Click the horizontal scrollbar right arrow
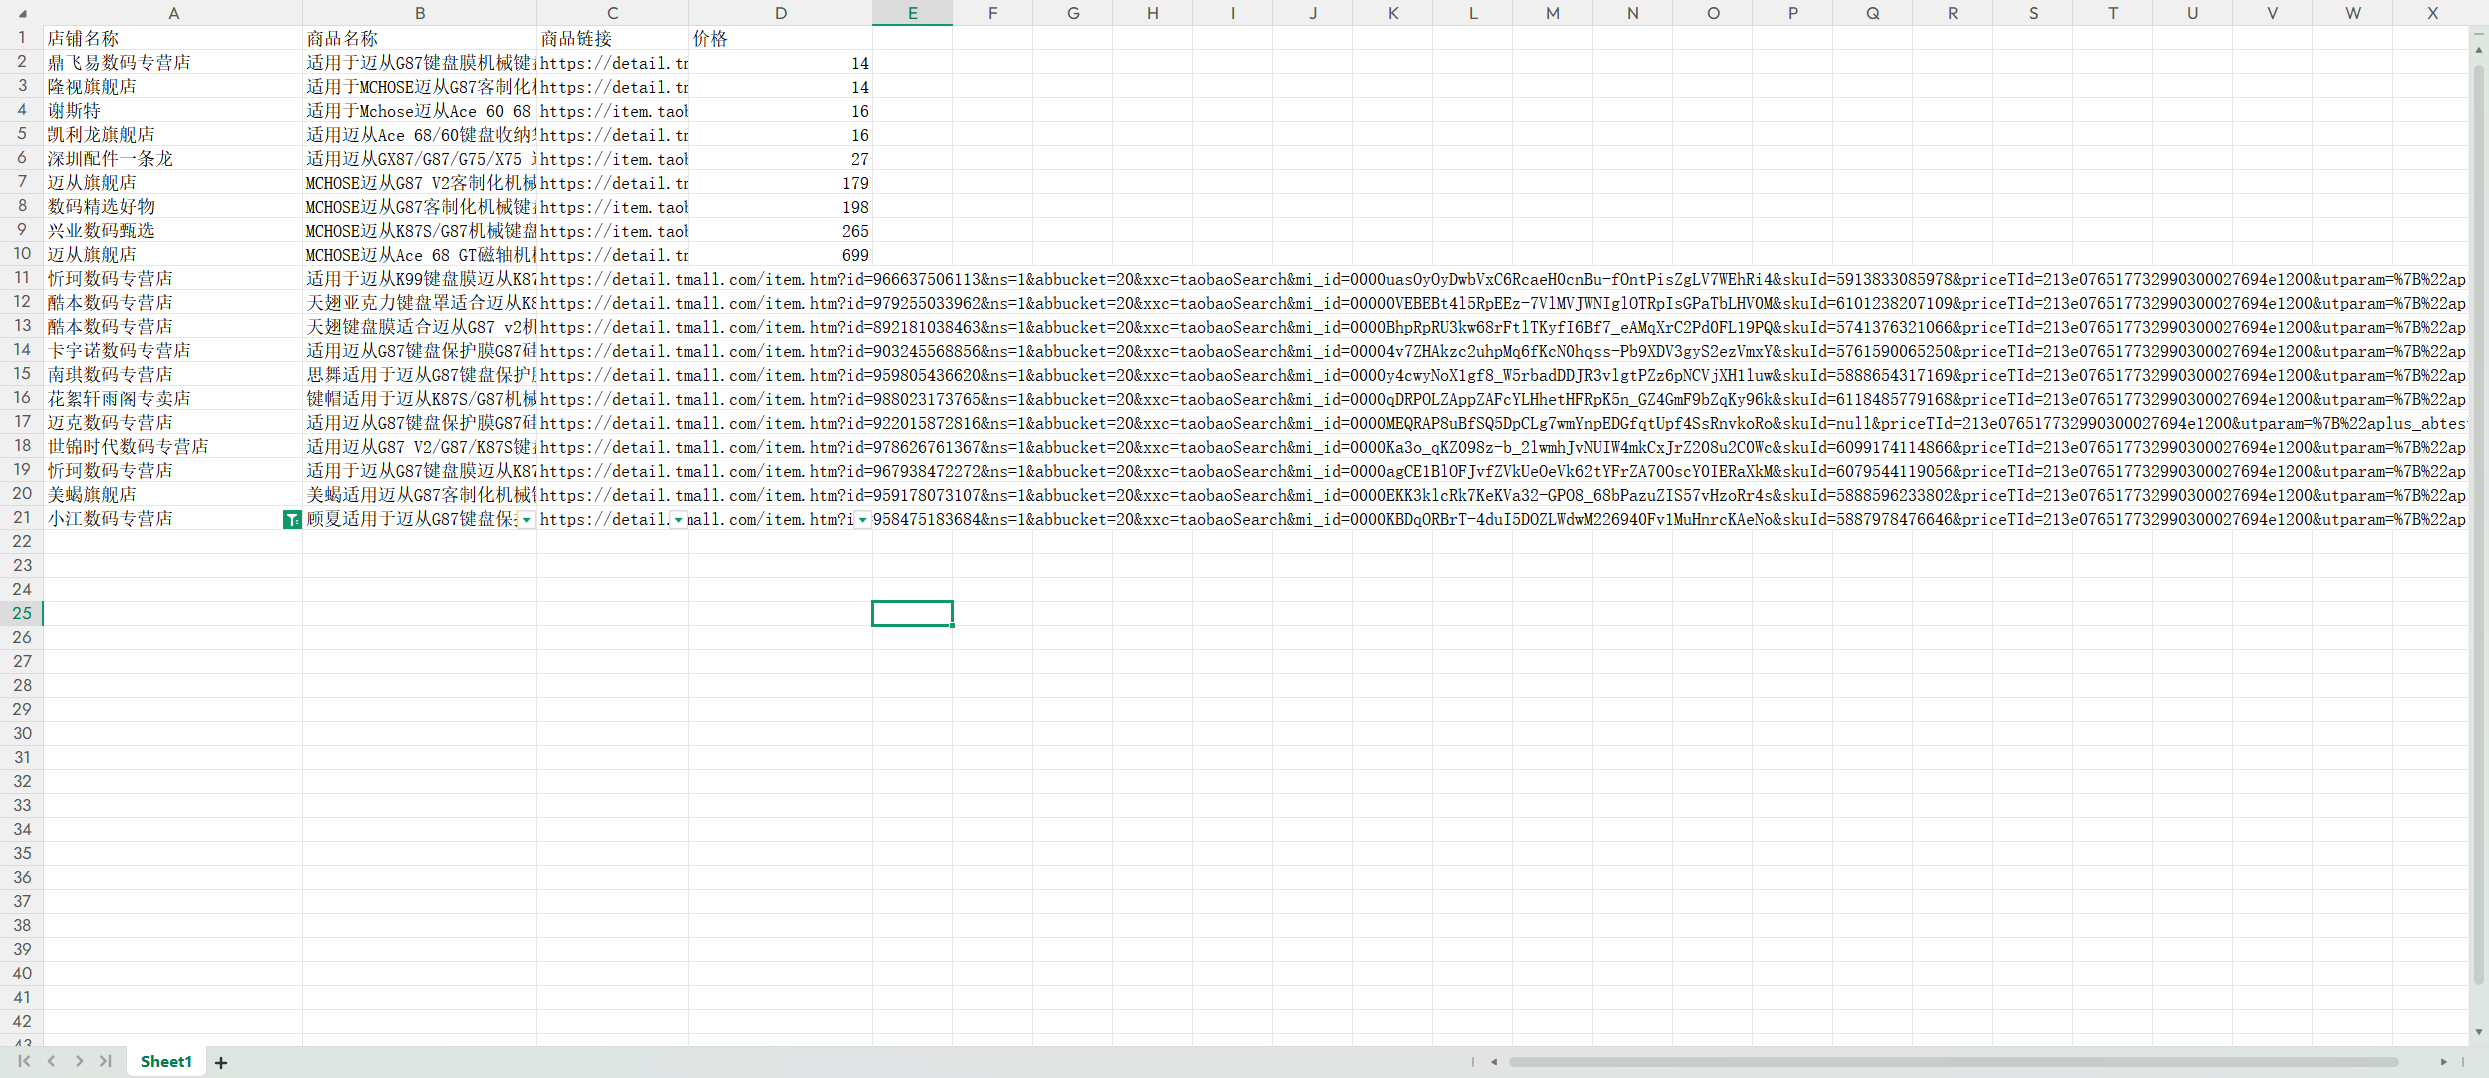2489x1078 pixels. point(2443,1062)
